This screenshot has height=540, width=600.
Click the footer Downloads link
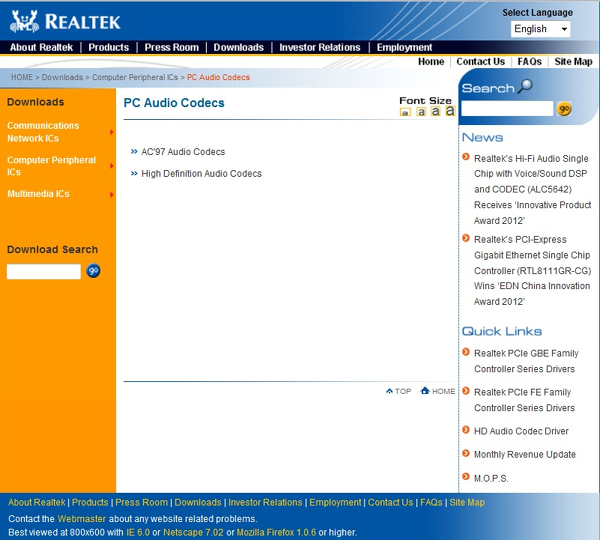click(x=198, y=502)
